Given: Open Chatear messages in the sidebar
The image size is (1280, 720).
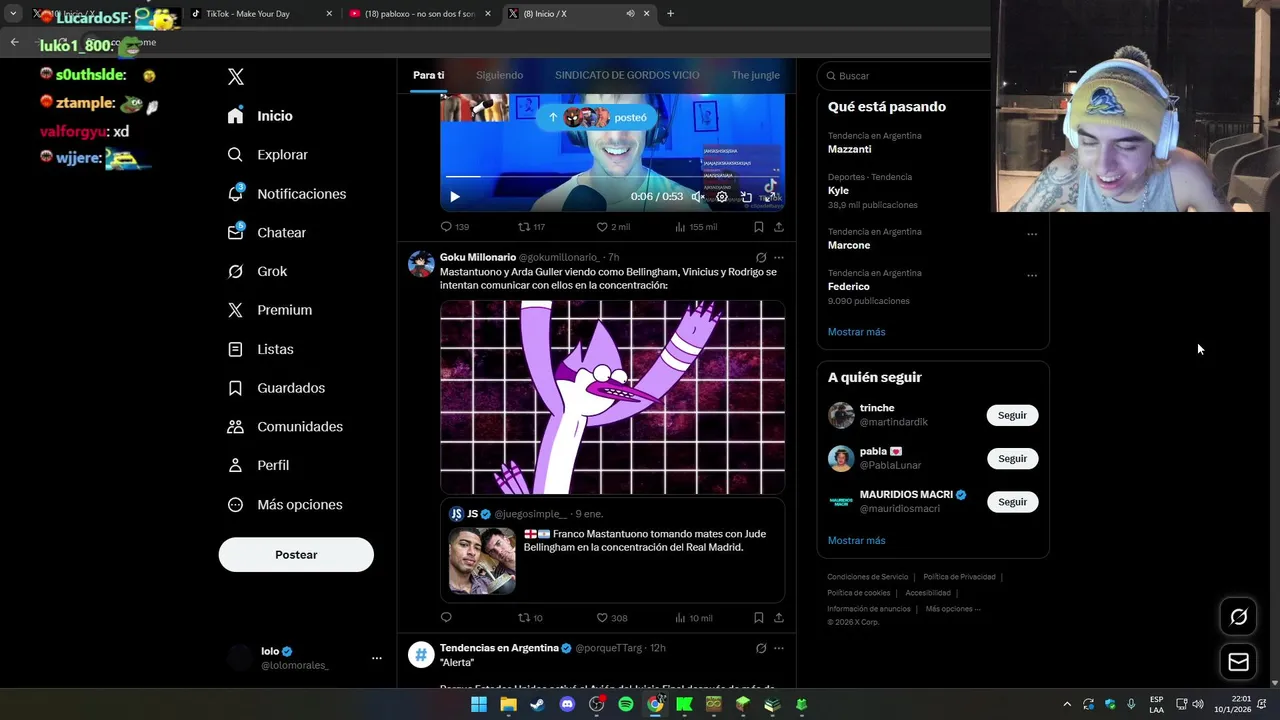Looking at the screenshot, I should click(267, 232).
